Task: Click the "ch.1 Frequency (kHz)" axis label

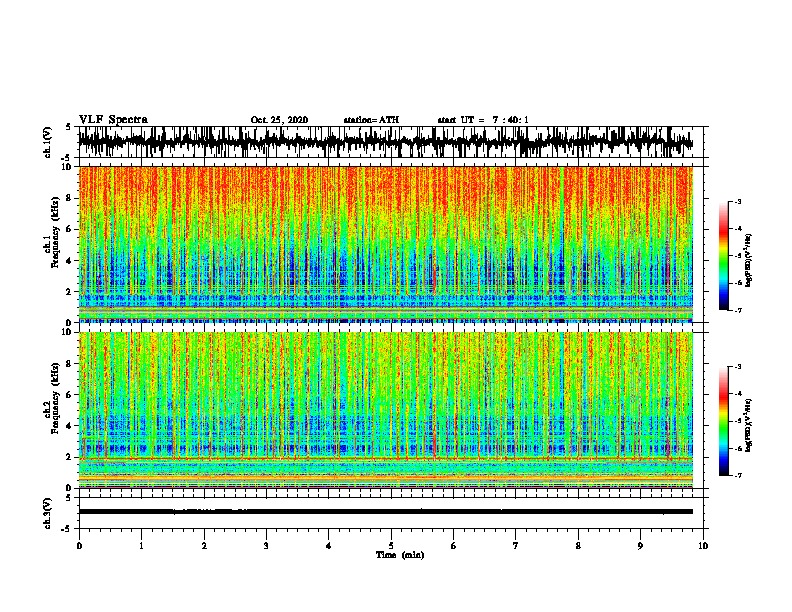Action: 52,232
